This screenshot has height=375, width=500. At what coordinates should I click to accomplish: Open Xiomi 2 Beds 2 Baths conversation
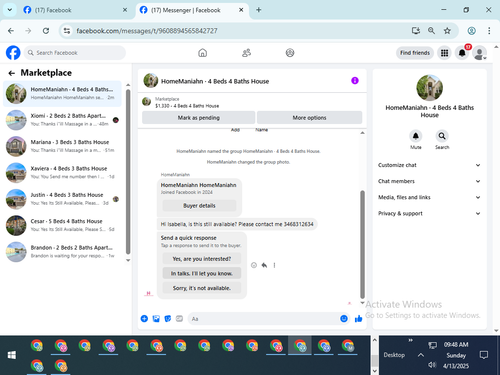point(62,120)
